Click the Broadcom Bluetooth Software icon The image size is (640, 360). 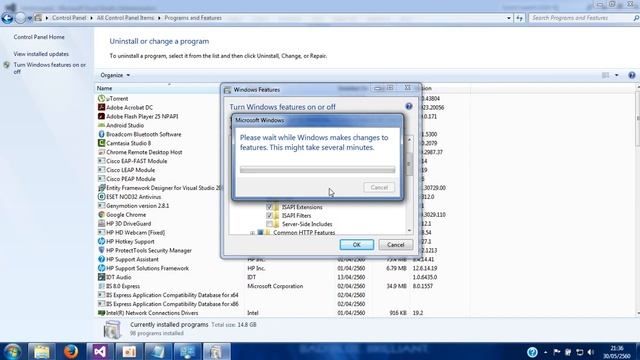click(x=101, y=134)
